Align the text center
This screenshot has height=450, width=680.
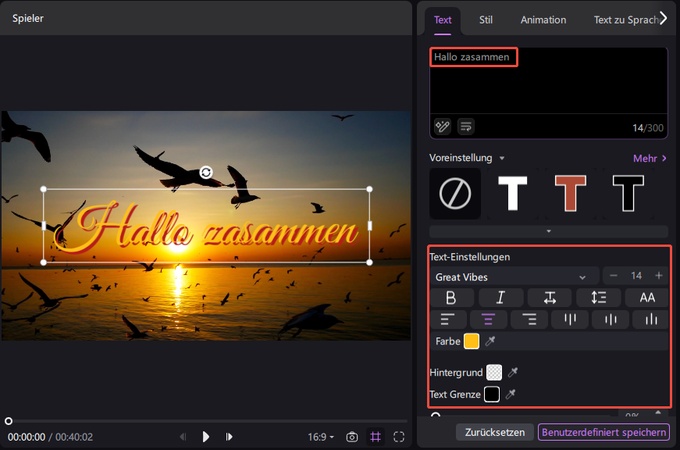488,320
